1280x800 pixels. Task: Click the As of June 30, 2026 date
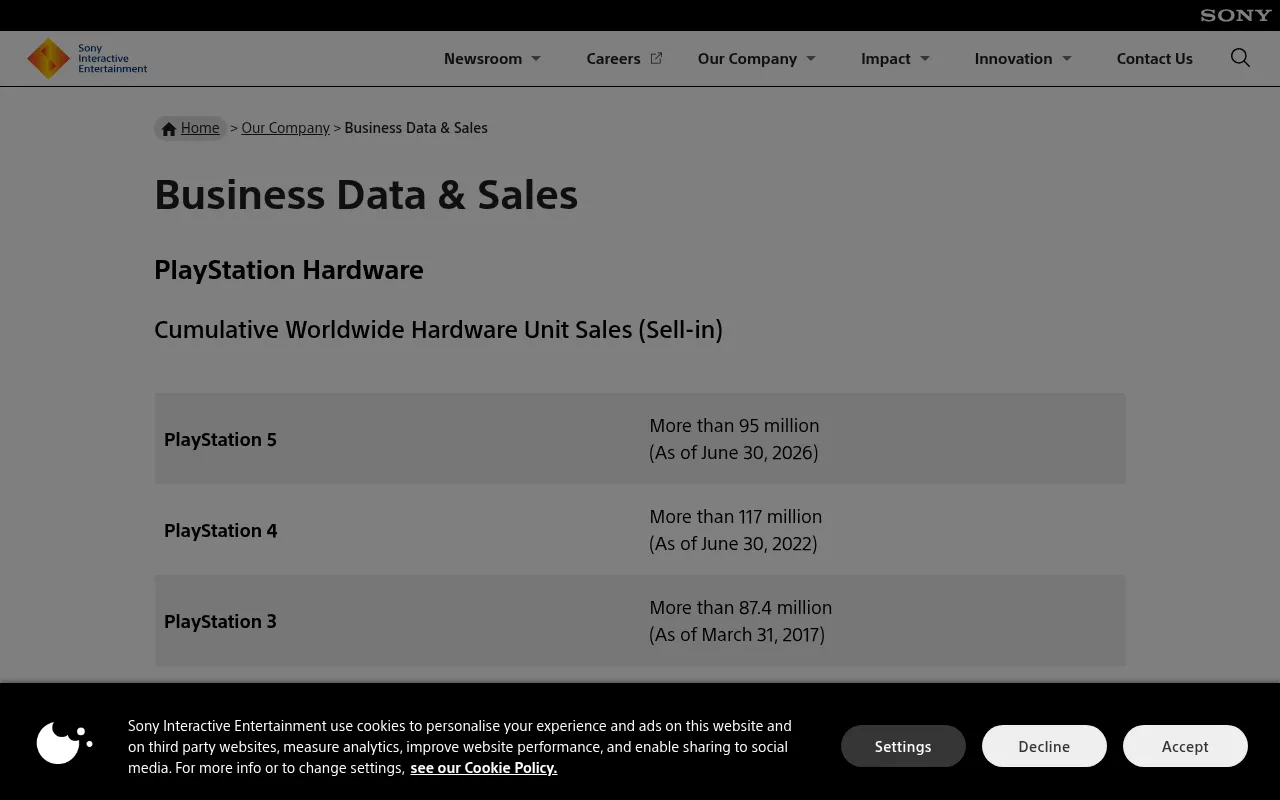pyautogui.click(x=734, y=452)
